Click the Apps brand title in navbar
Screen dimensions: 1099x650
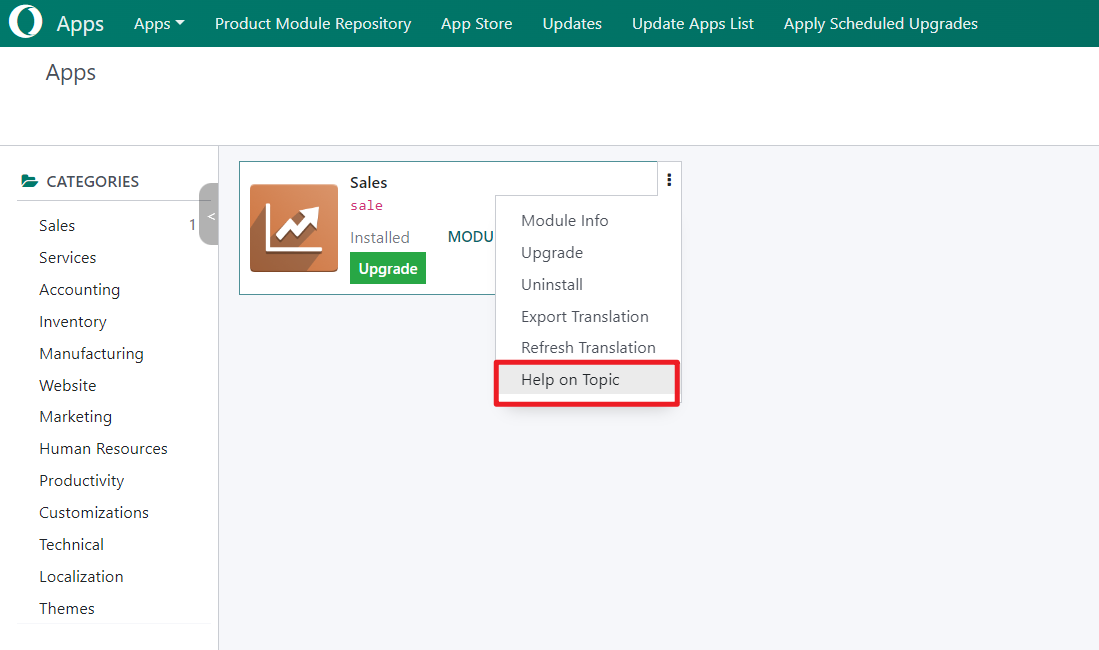pos(80,24)
